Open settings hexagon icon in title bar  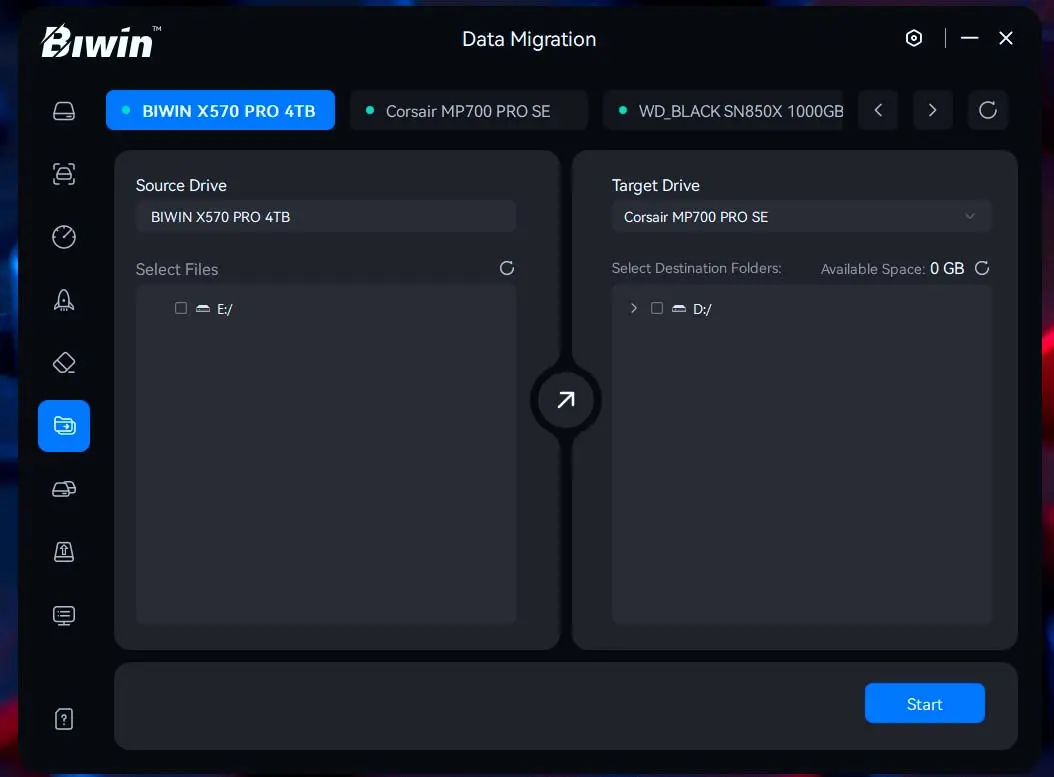tap(913, 38)
